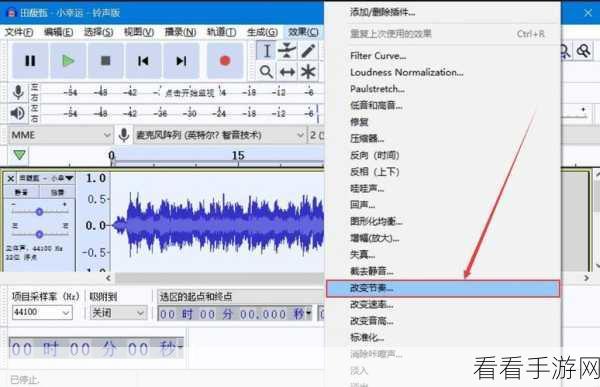Open the track name dropdown menu
This screenshot has width=600, height=387.
[46, 178]
